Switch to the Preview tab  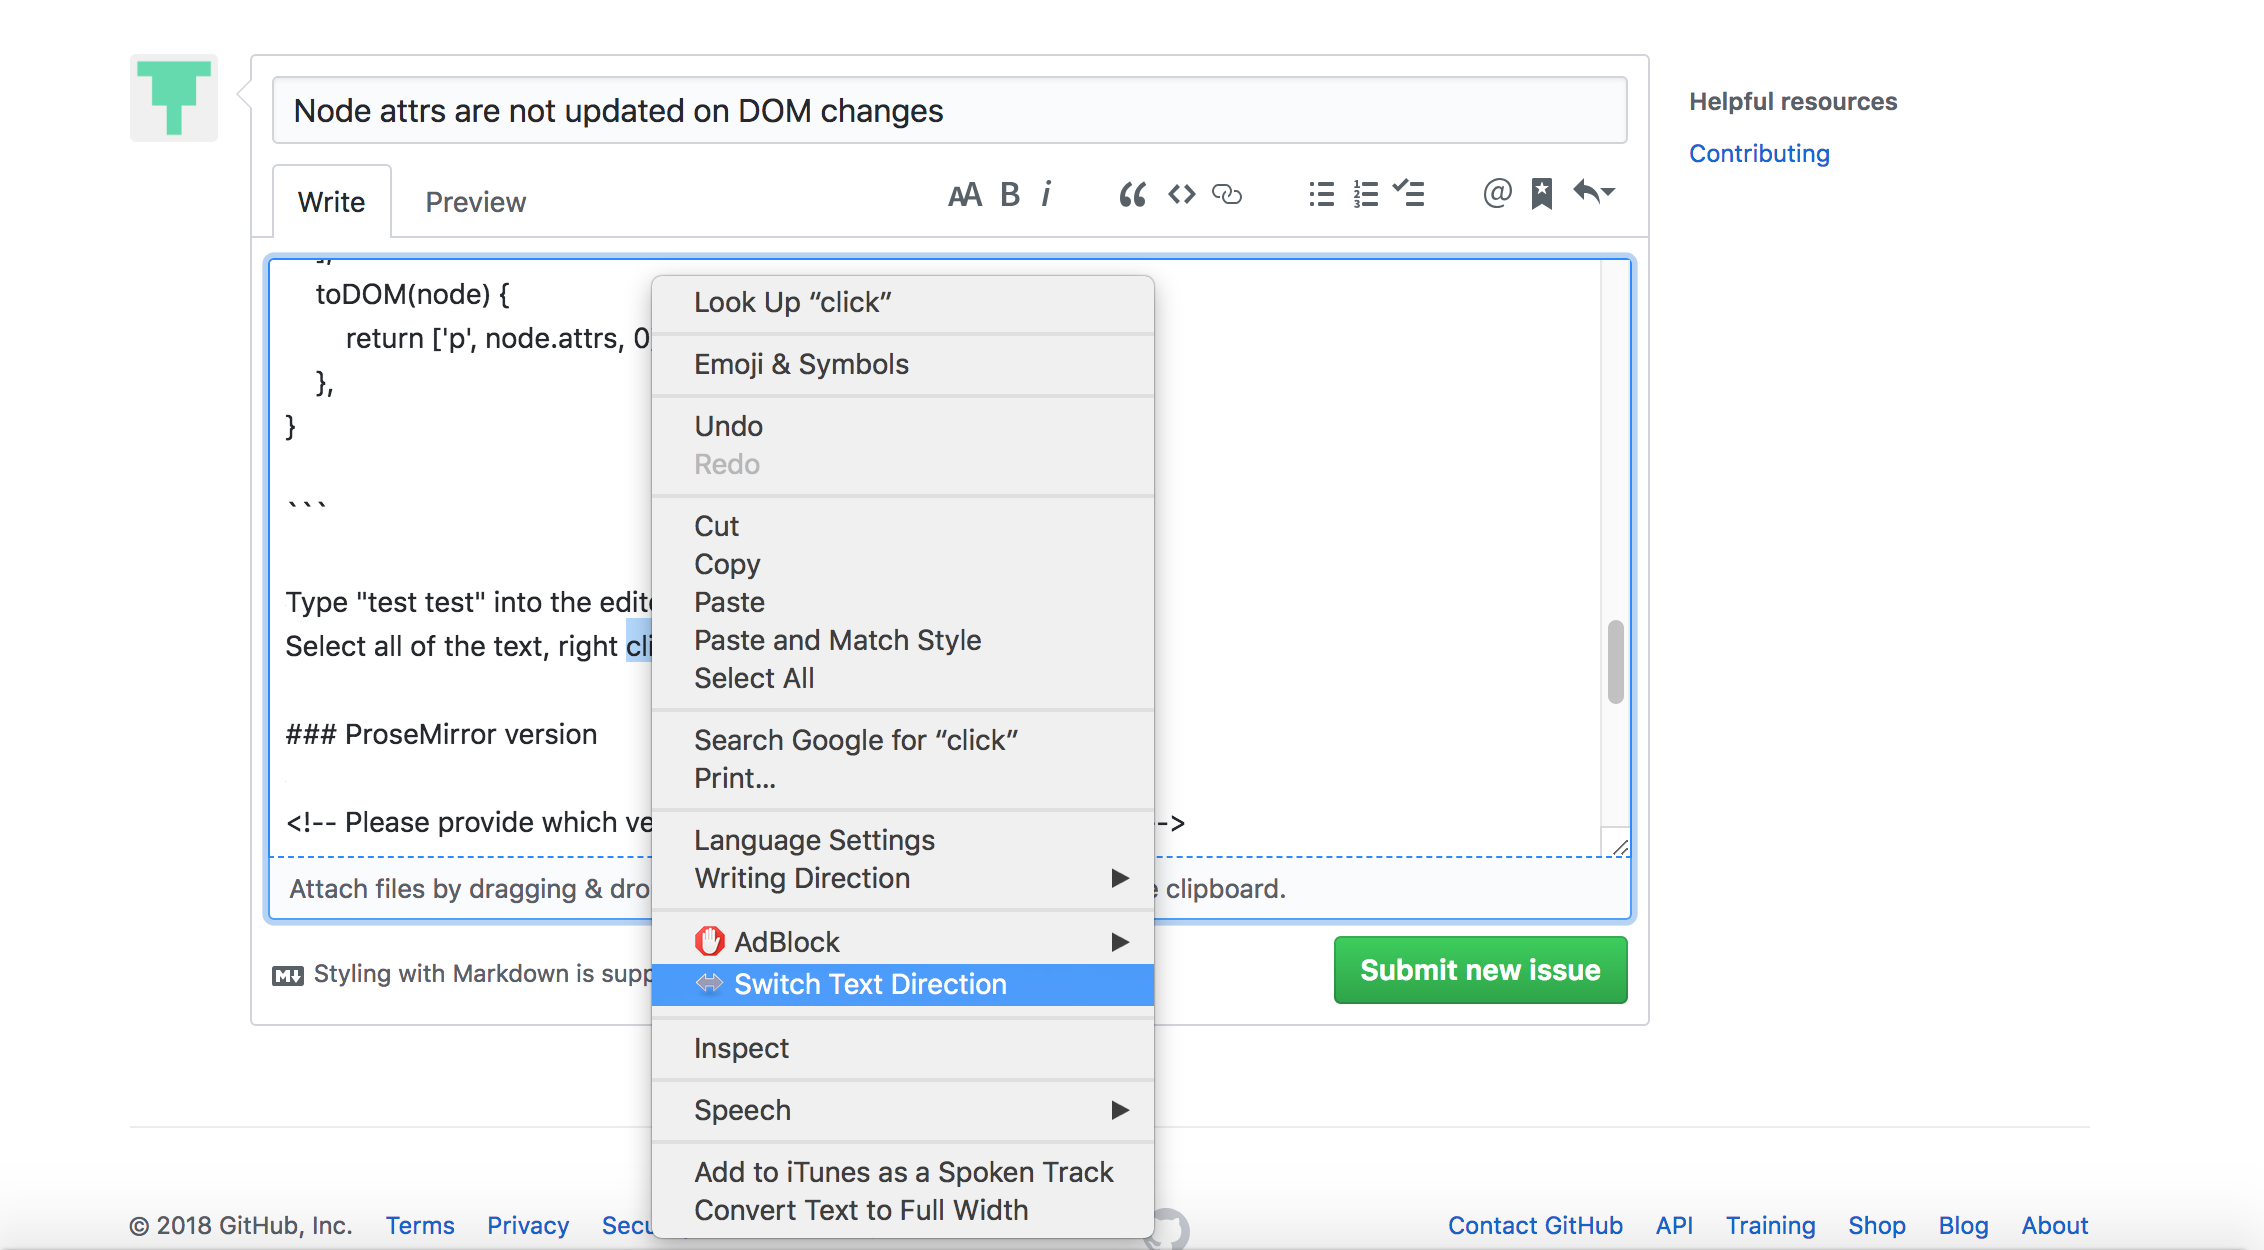tap(475, 201)
